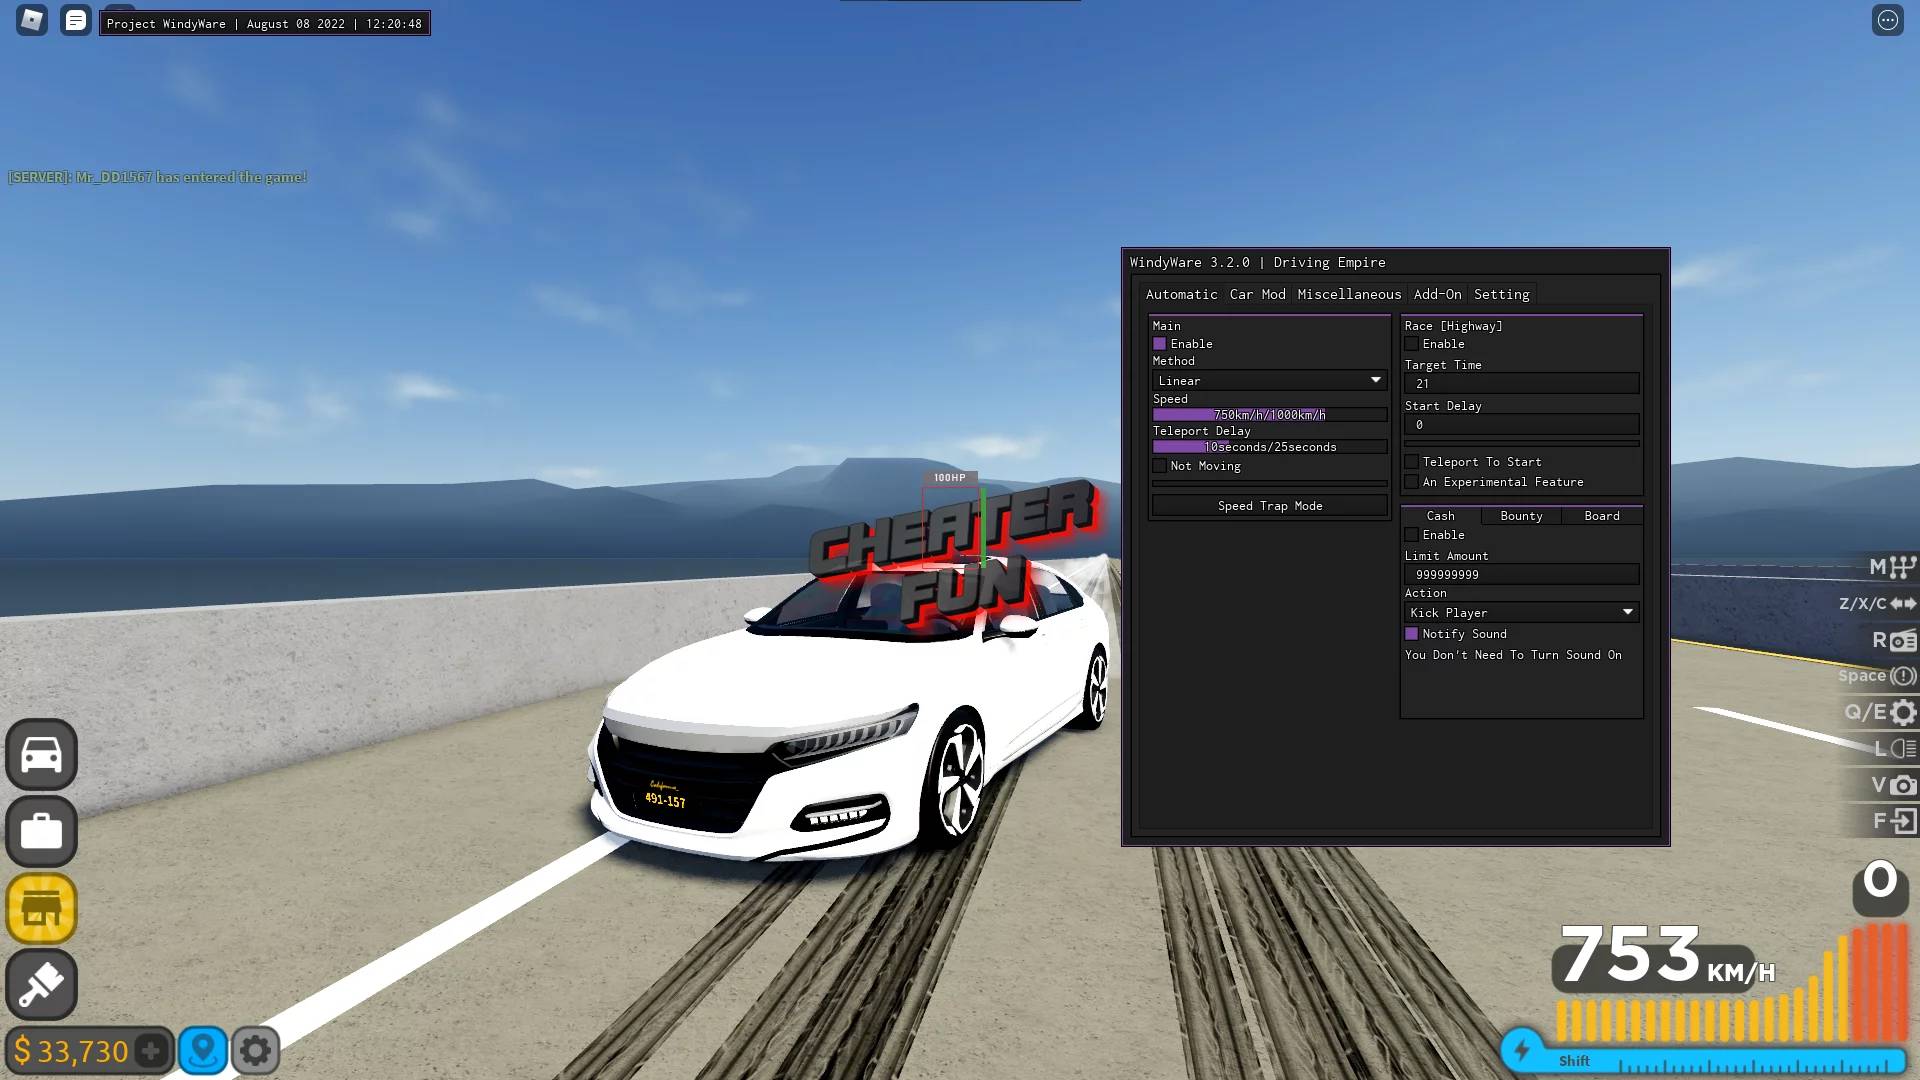Open the Action dropdown set to Kick Player
1920x1080 pixels.
[1521, 612]
